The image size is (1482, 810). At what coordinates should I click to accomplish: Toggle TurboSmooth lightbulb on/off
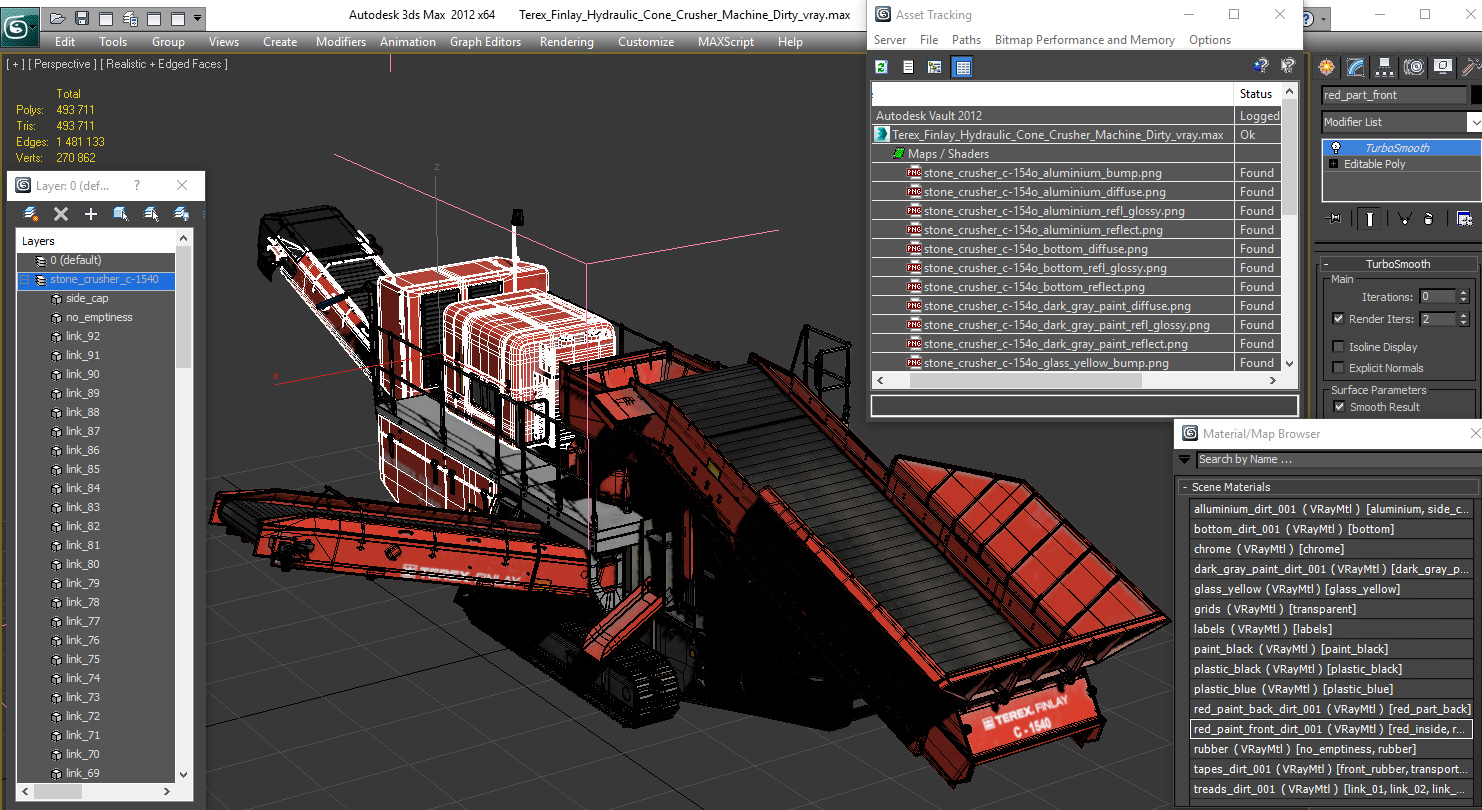(1334, 148)
